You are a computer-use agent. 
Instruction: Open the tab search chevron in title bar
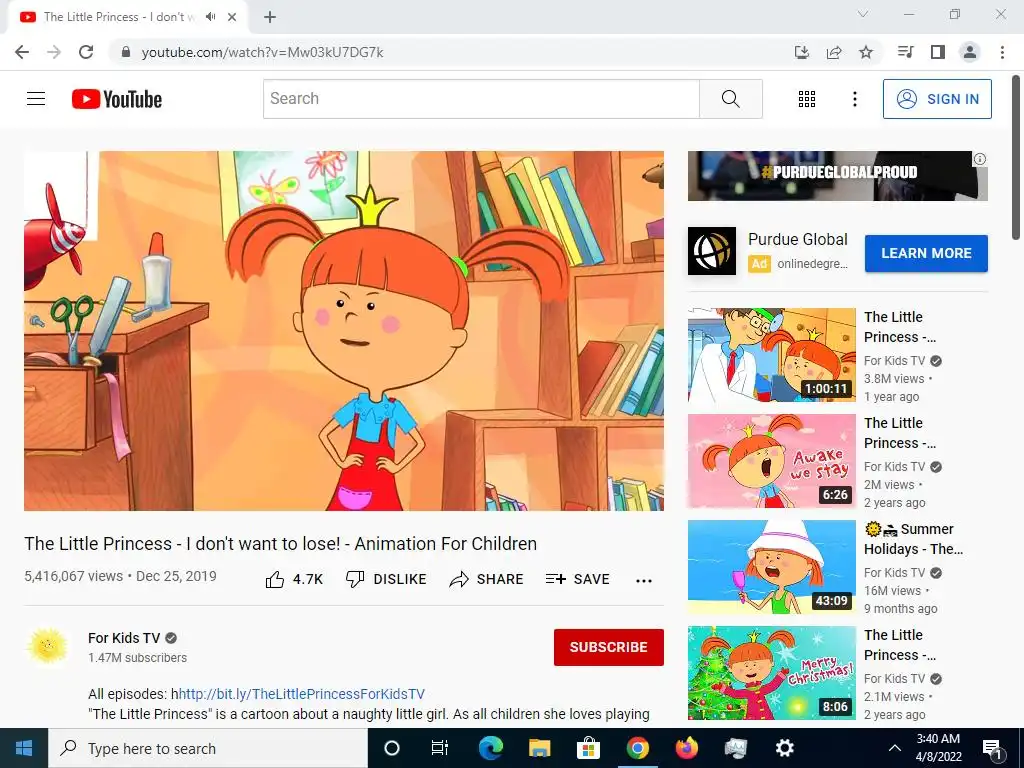[863, 14]
